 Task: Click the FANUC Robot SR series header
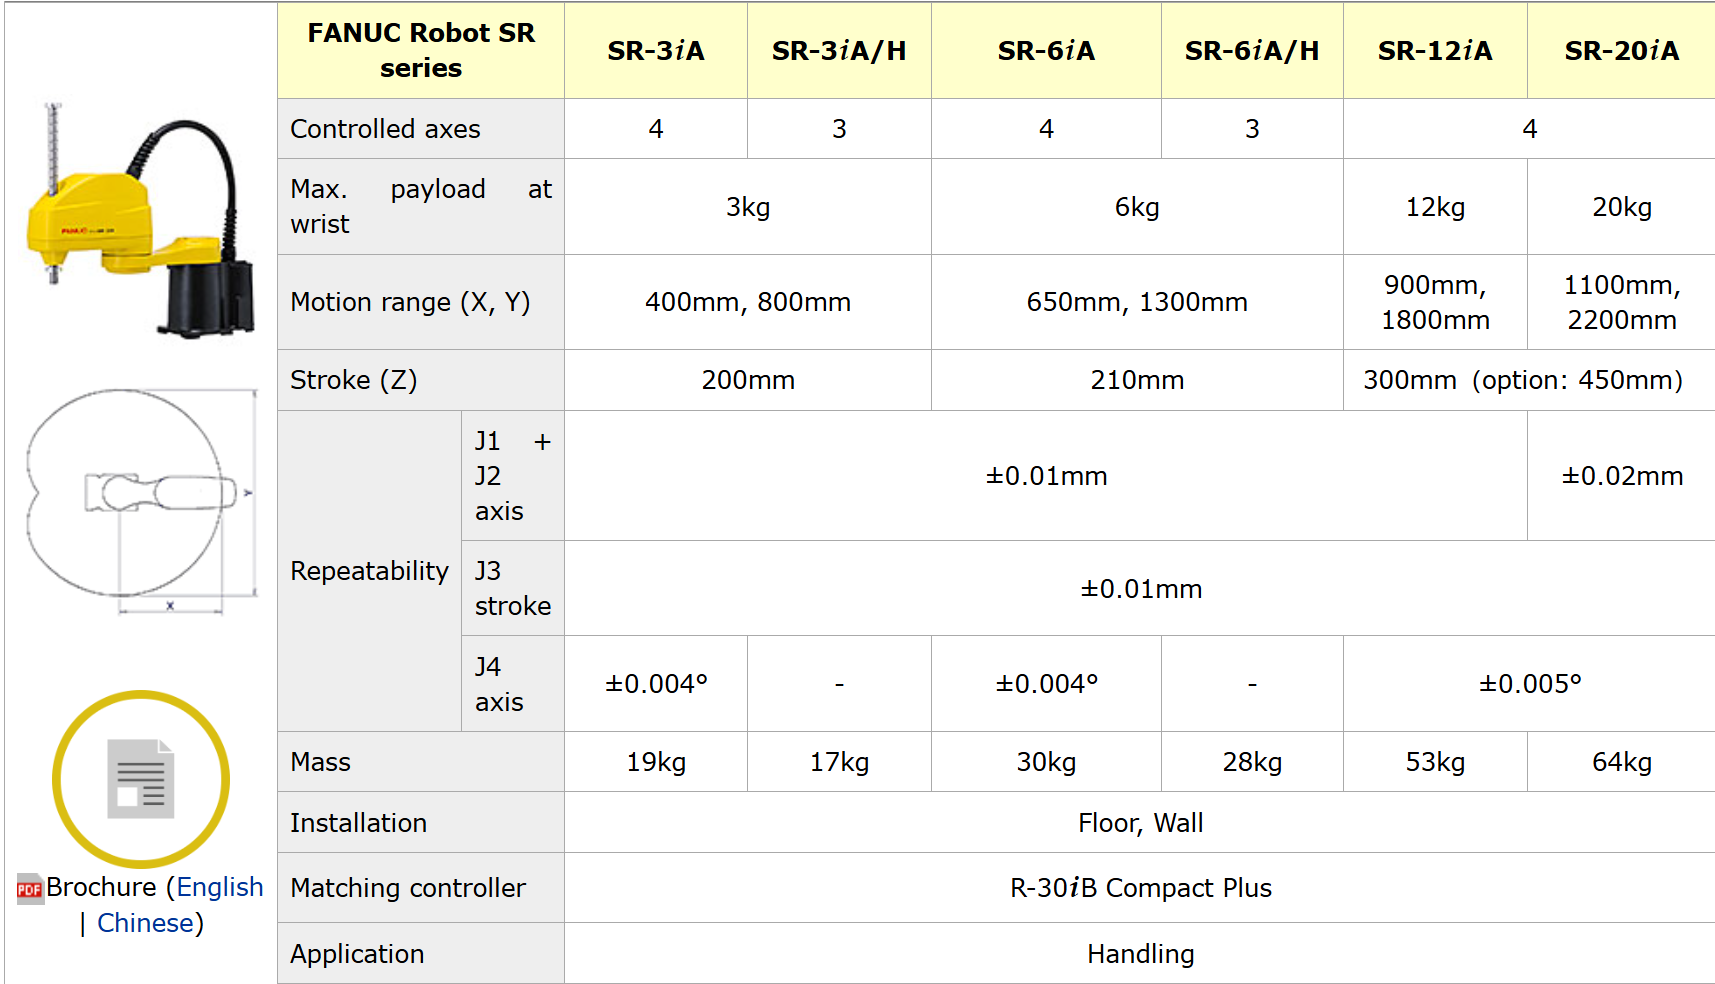421,50
